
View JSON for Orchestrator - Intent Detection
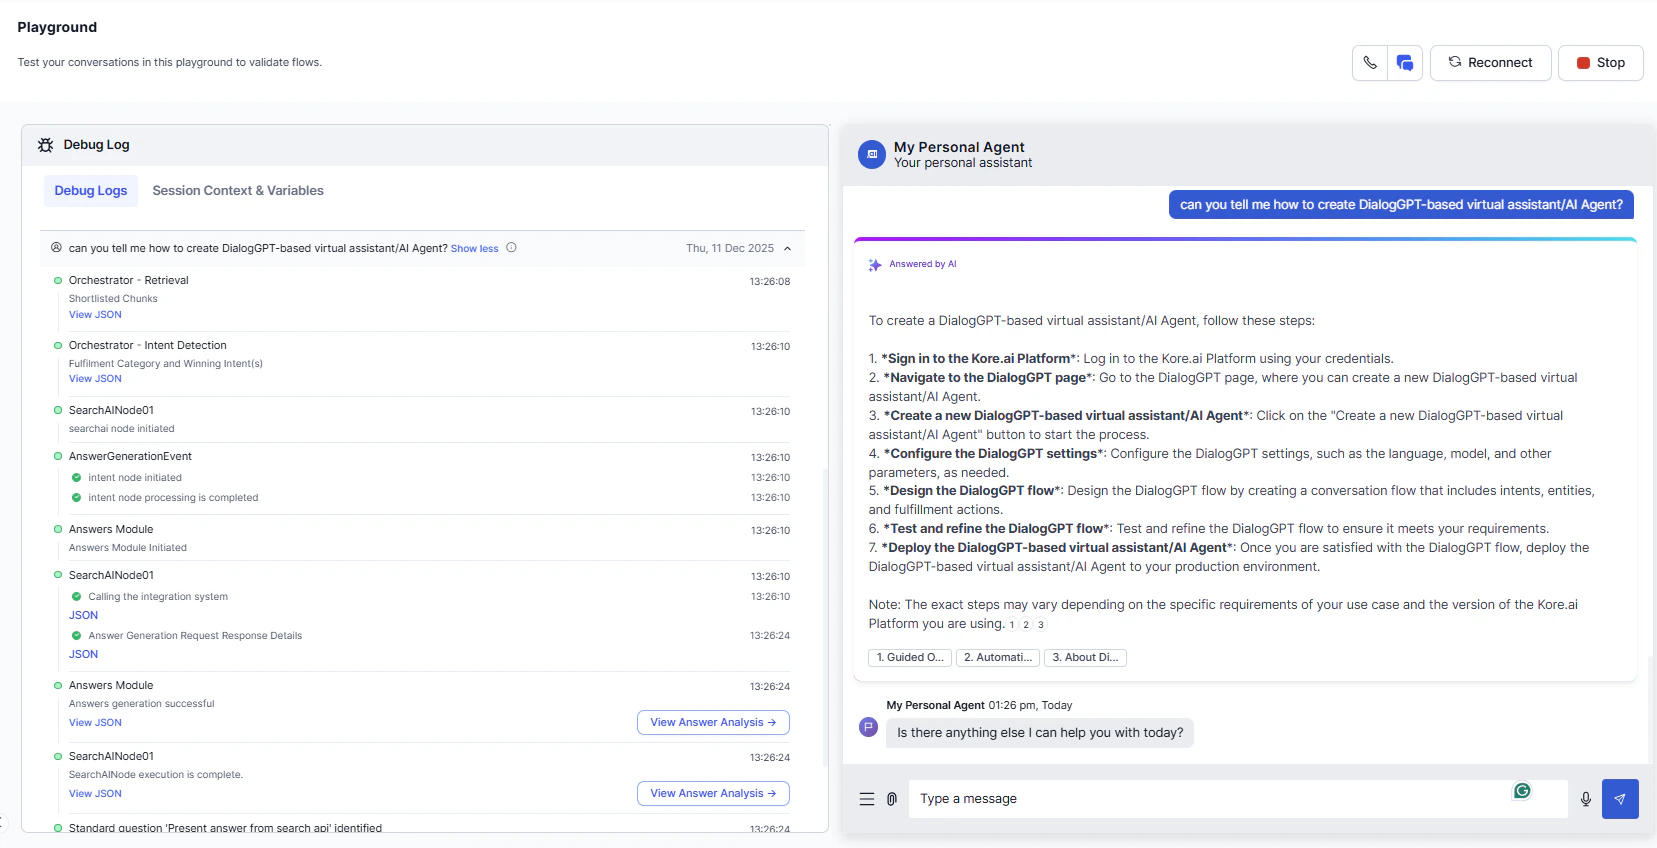(x=95, y=378)
